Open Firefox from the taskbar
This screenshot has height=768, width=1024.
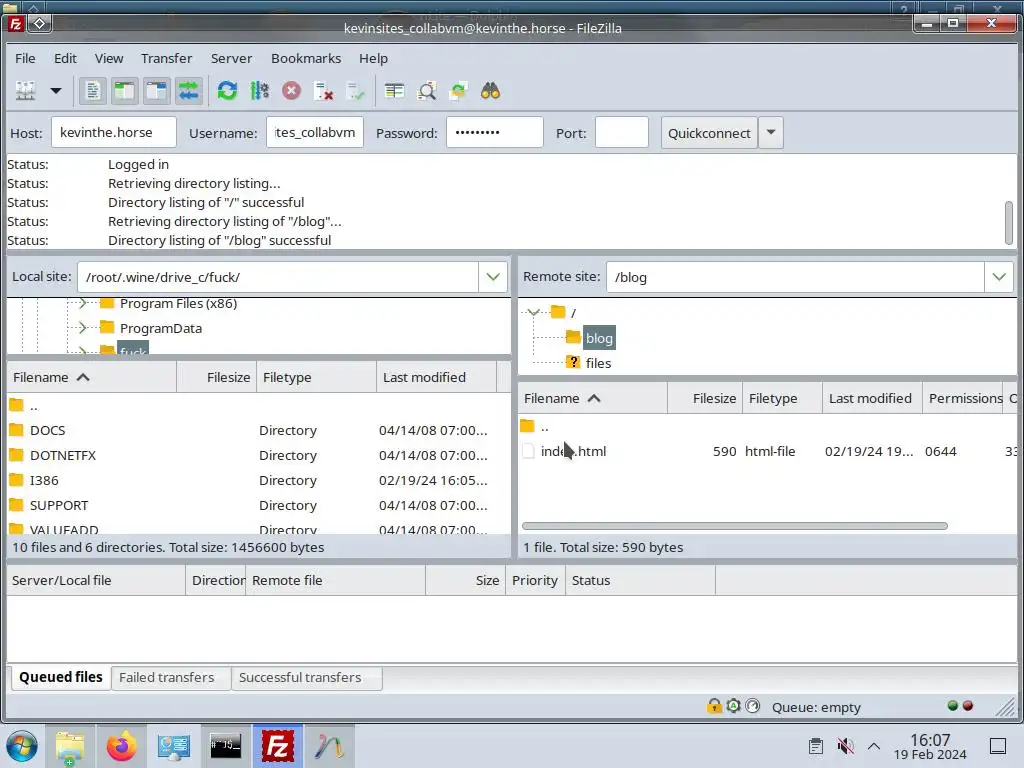click(x=121, y=746)
